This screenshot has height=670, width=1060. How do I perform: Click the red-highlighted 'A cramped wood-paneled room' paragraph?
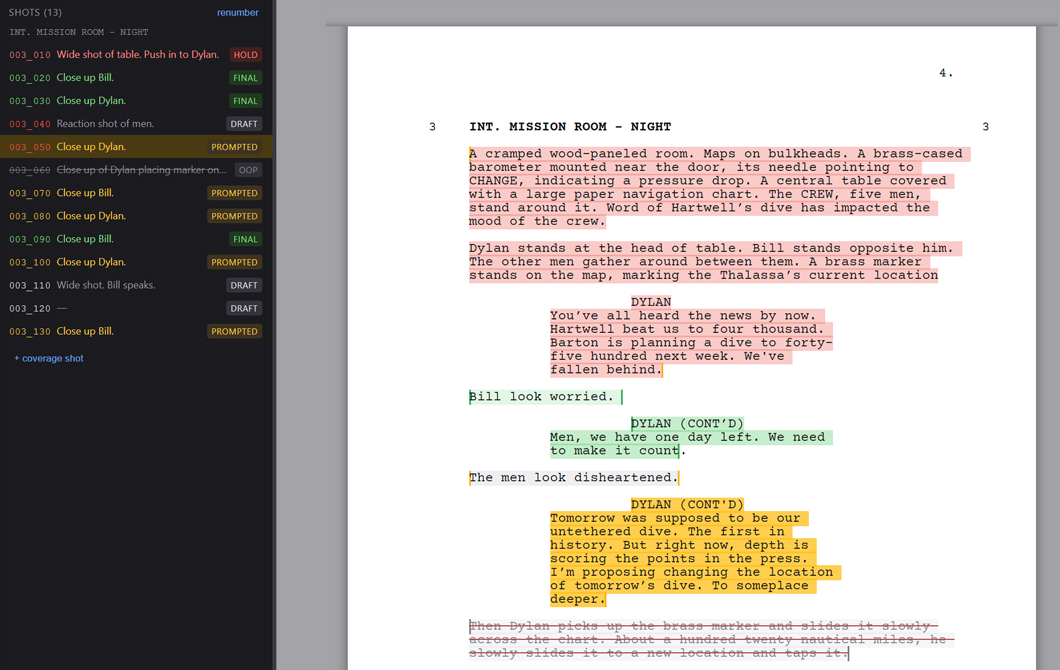coord(719,187)
